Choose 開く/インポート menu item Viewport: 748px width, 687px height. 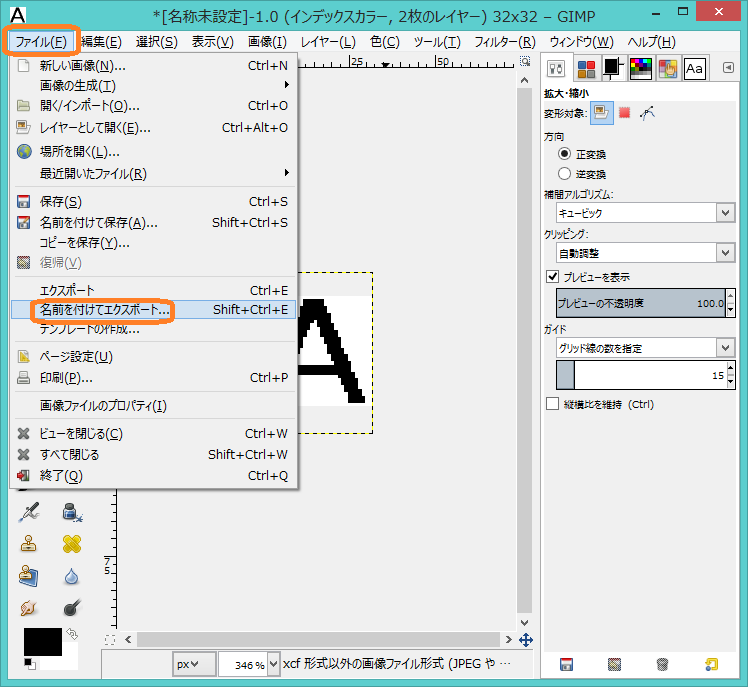point(153,105)
